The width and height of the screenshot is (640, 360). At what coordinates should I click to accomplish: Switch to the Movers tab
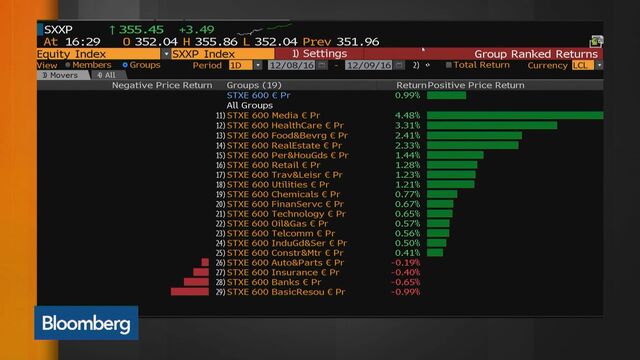click(63, 75)
